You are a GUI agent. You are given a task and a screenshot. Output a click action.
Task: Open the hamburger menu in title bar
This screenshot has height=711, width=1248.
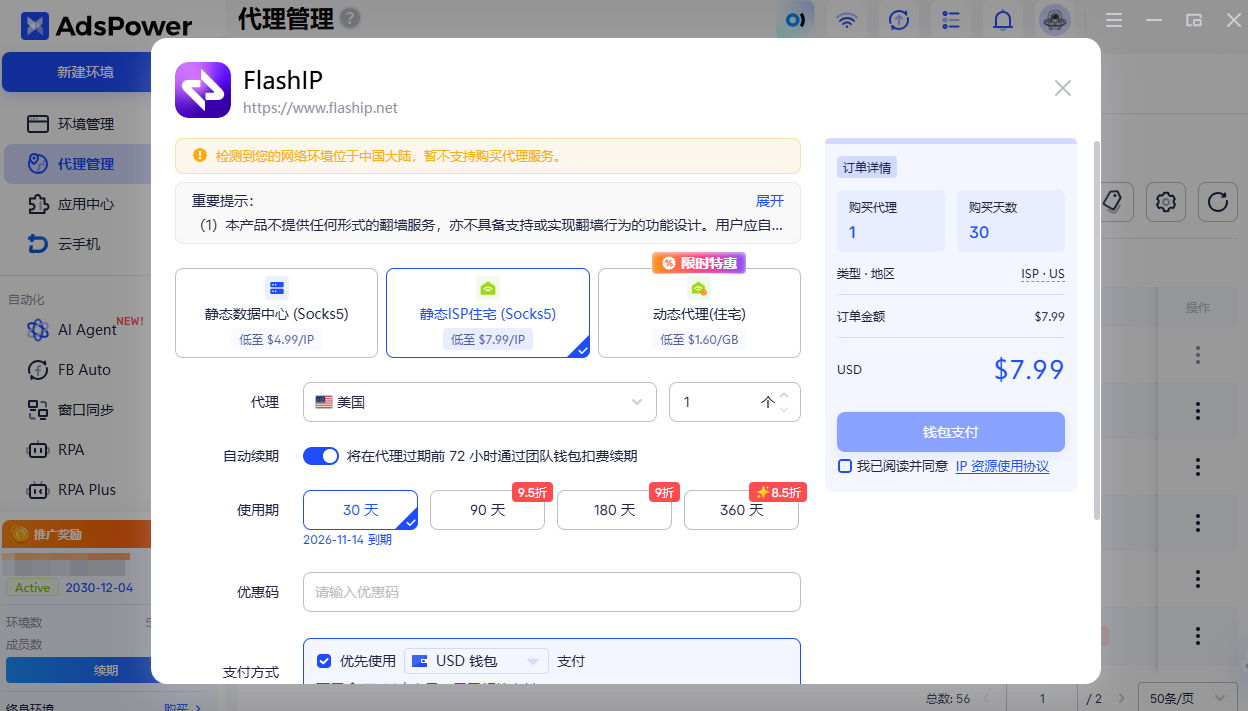(x=1114, y=20)
